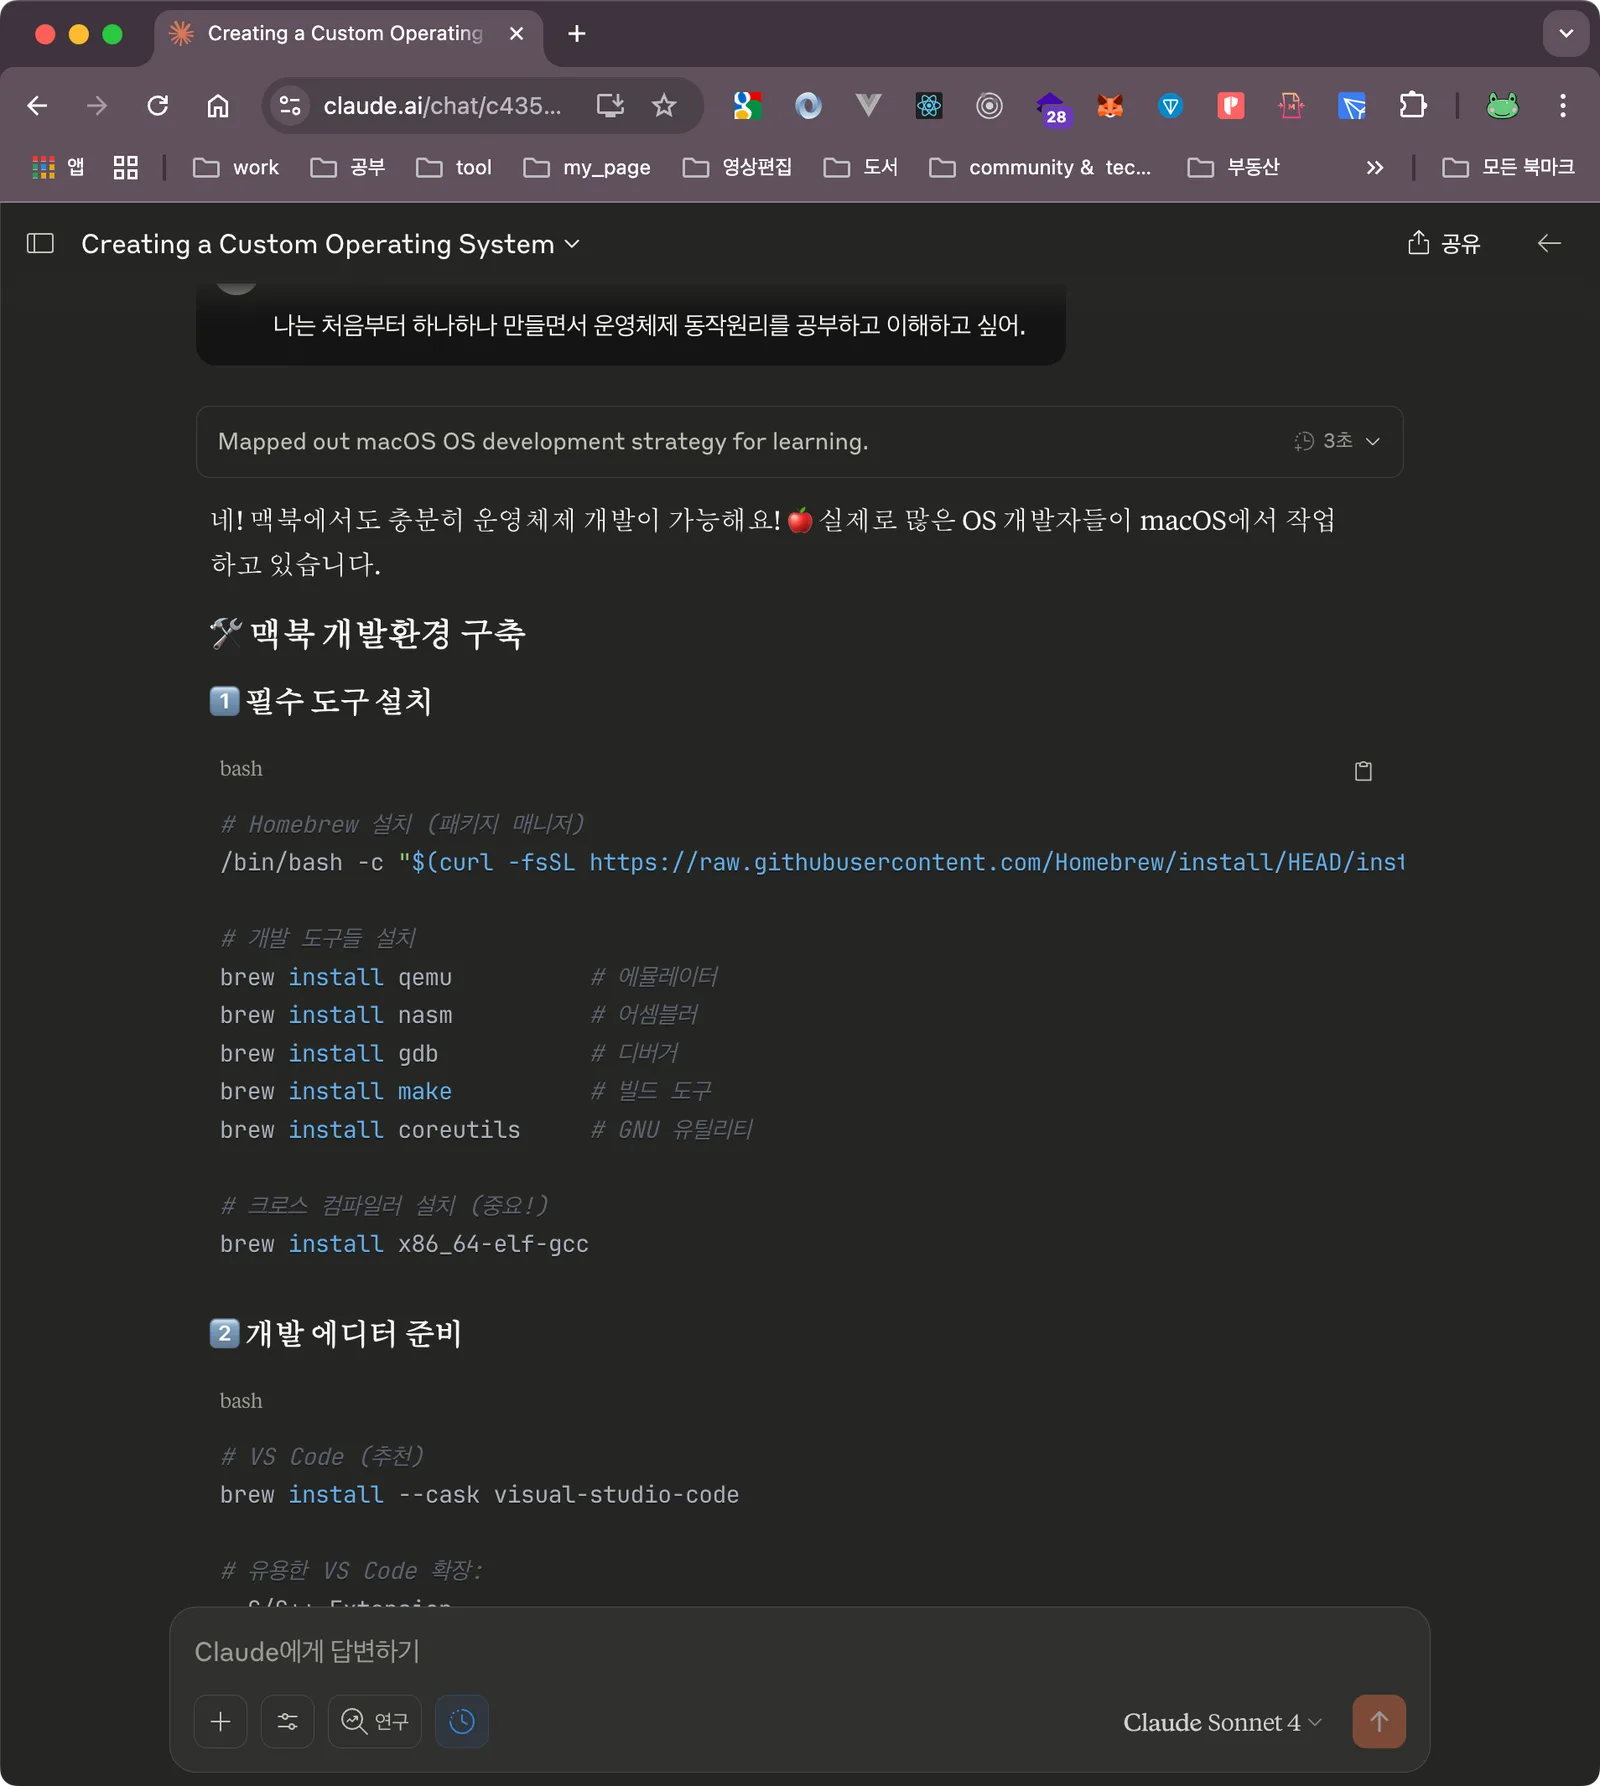This screenshot has width=1600, height=1786.
Task: Open the 도서 bookmark folder
Action: coord(861,167)
